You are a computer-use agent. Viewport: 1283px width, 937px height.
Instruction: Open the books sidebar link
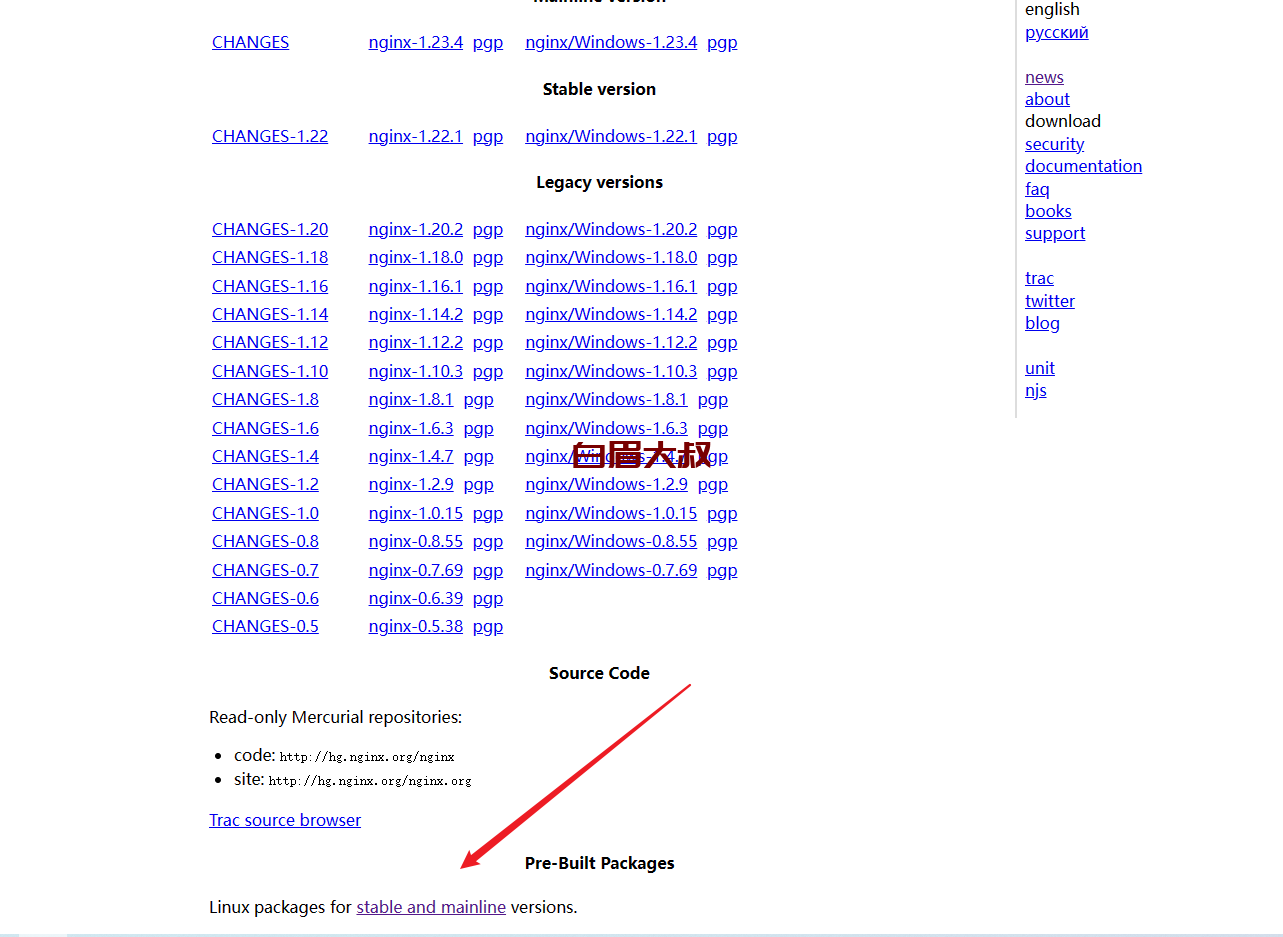pos(1048,211)
